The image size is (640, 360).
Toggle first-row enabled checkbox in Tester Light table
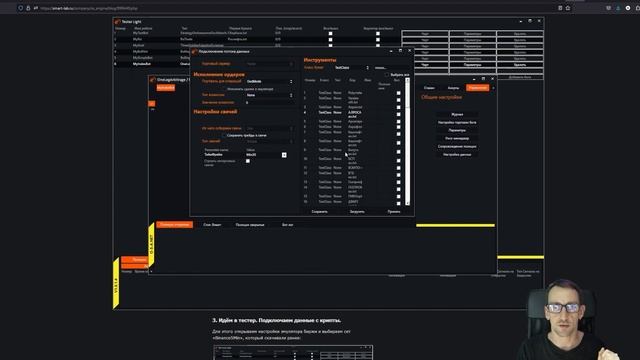click(330, 34)
